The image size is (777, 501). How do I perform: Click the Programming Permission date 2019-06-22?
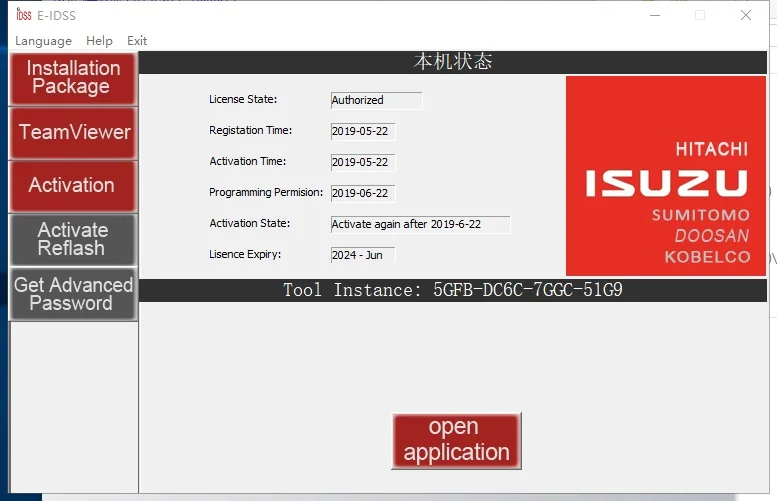[x=363, y=193]
